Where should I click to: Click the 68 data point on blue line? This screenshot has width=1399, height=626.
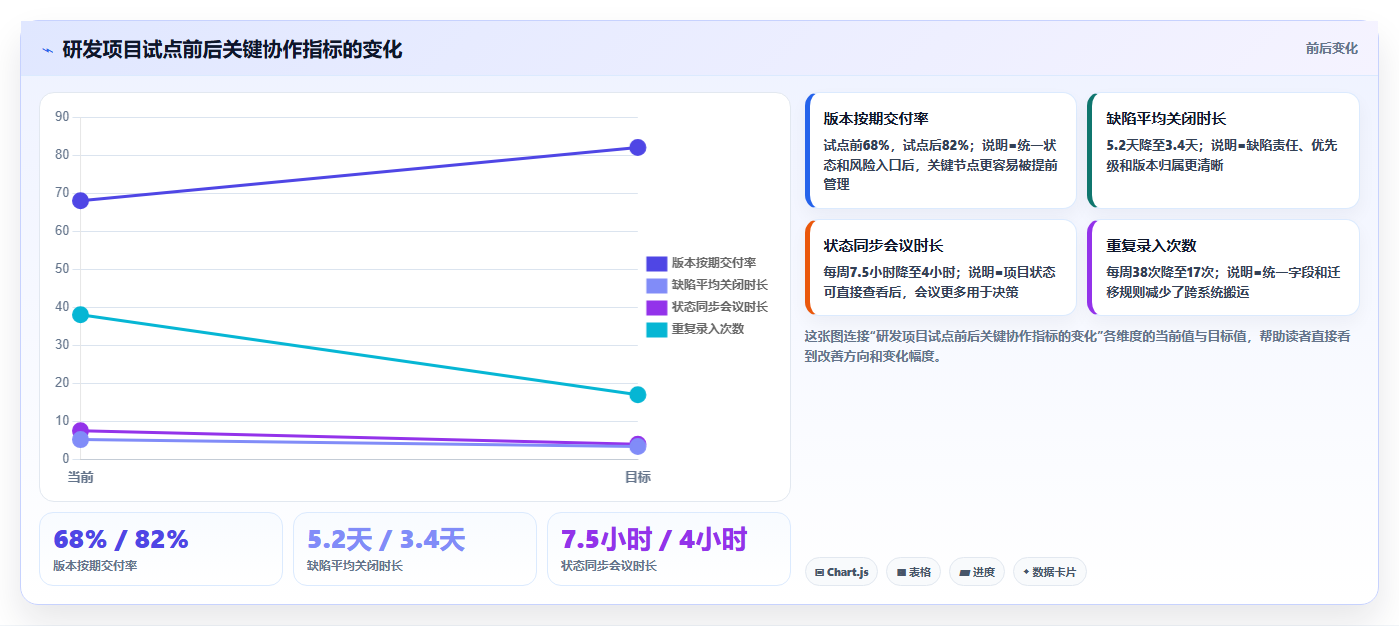[x=81, y=201]
